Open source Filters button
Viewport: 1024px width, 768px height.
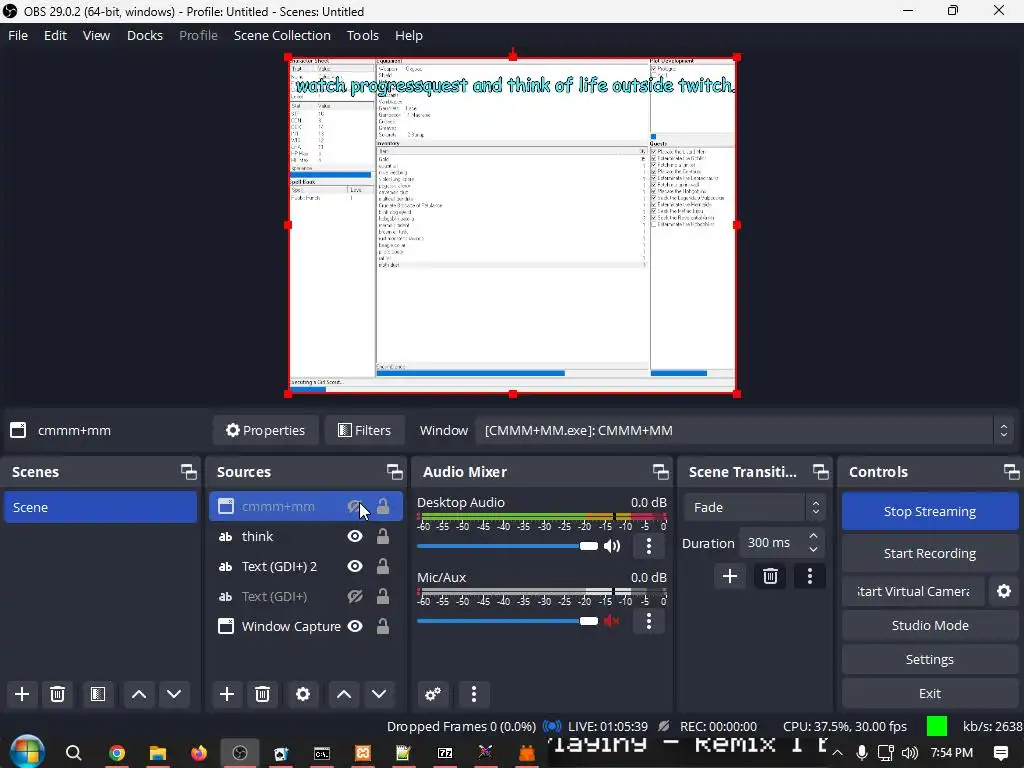coord(364,430)
